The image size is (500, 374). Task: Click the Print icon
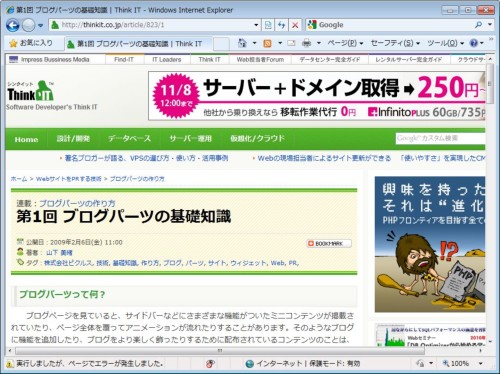pyautogui.click(x=306, y=43)
